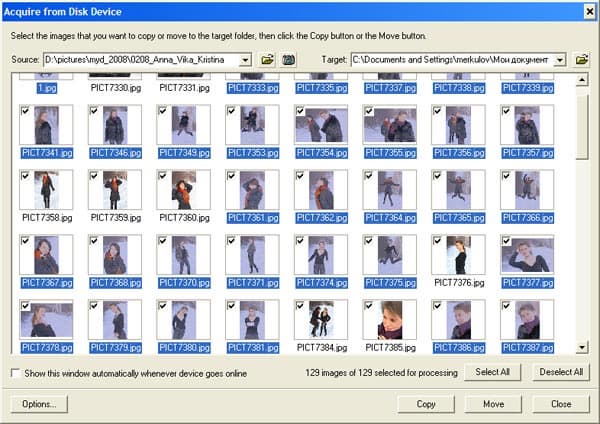
Task: Select the PICT7361.jpg thumbnail
Action: [253, 190]
